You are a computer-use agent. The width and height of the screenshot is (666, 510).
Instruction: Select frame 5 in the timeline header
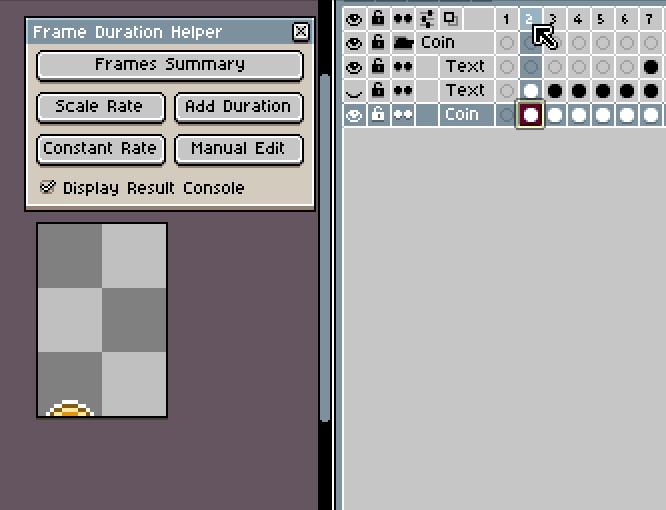(x=602, y=19)
